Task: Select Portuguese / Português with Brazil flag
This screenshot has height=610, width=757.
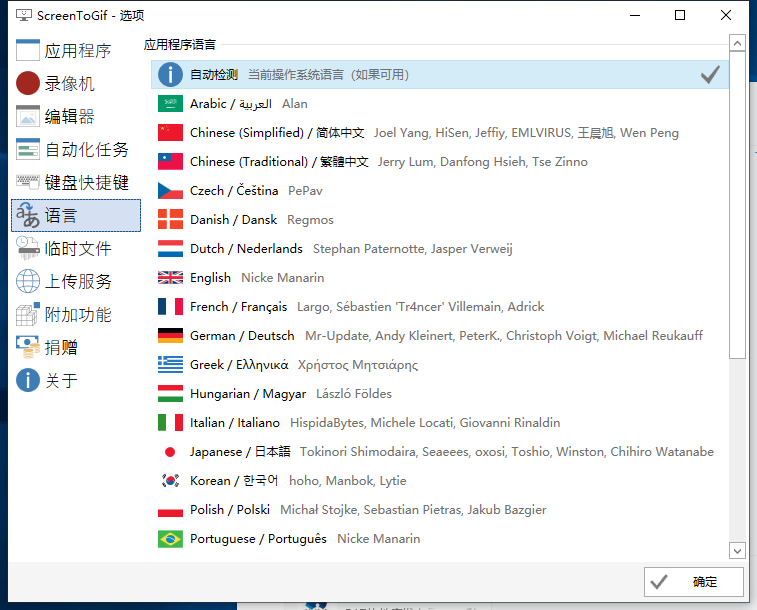Action: 440,539
